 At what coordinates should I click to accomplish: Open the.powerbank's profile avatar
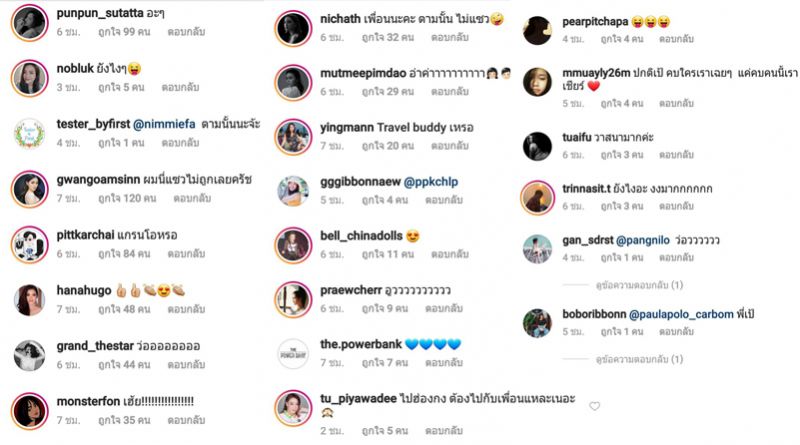[x=293, y=354]
